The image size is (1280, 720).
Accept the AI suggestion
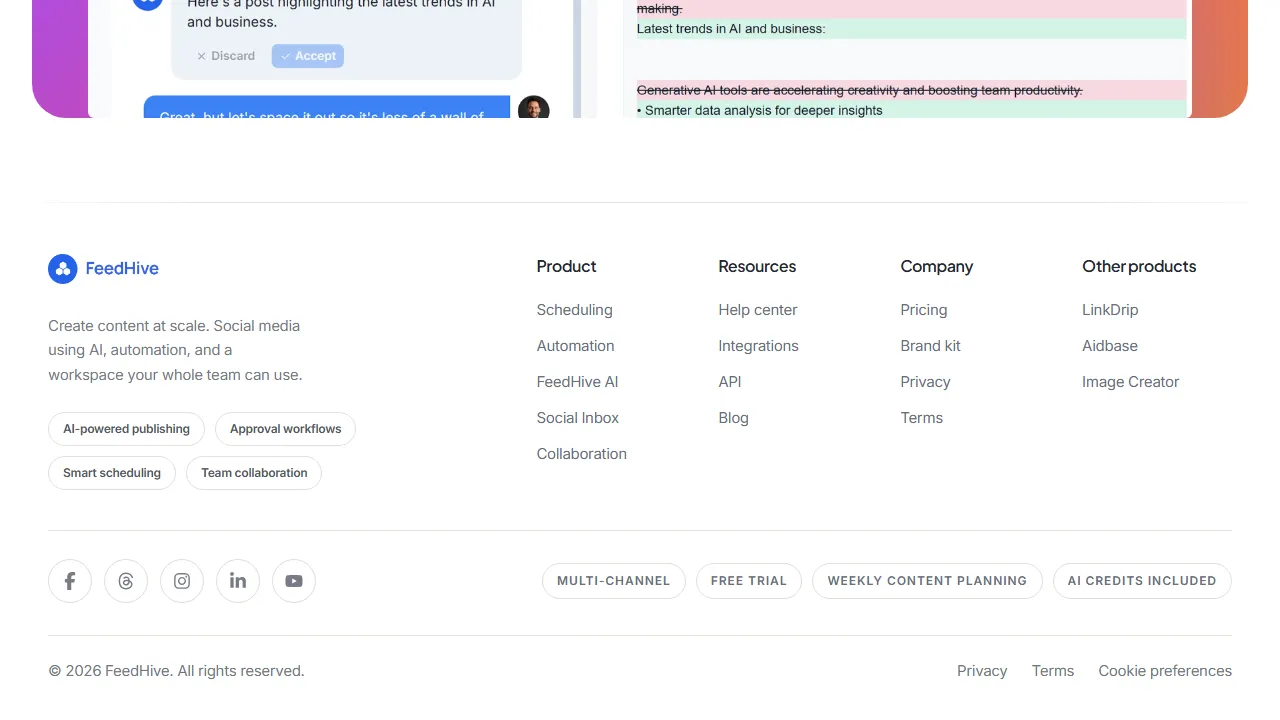coord(308,56)
